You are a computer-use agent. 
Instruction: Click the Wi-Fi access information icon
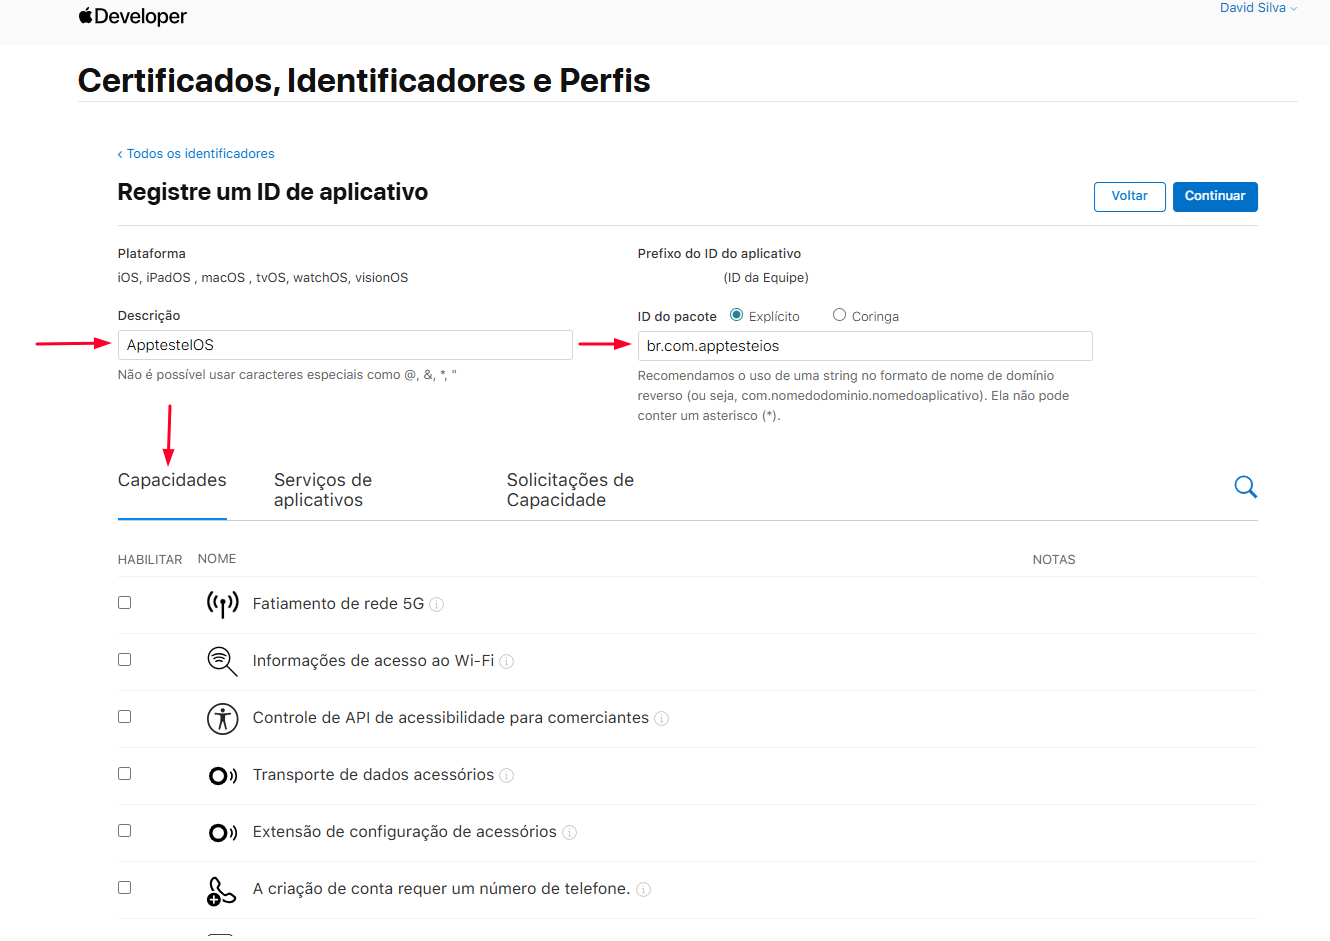coord(222,661)
